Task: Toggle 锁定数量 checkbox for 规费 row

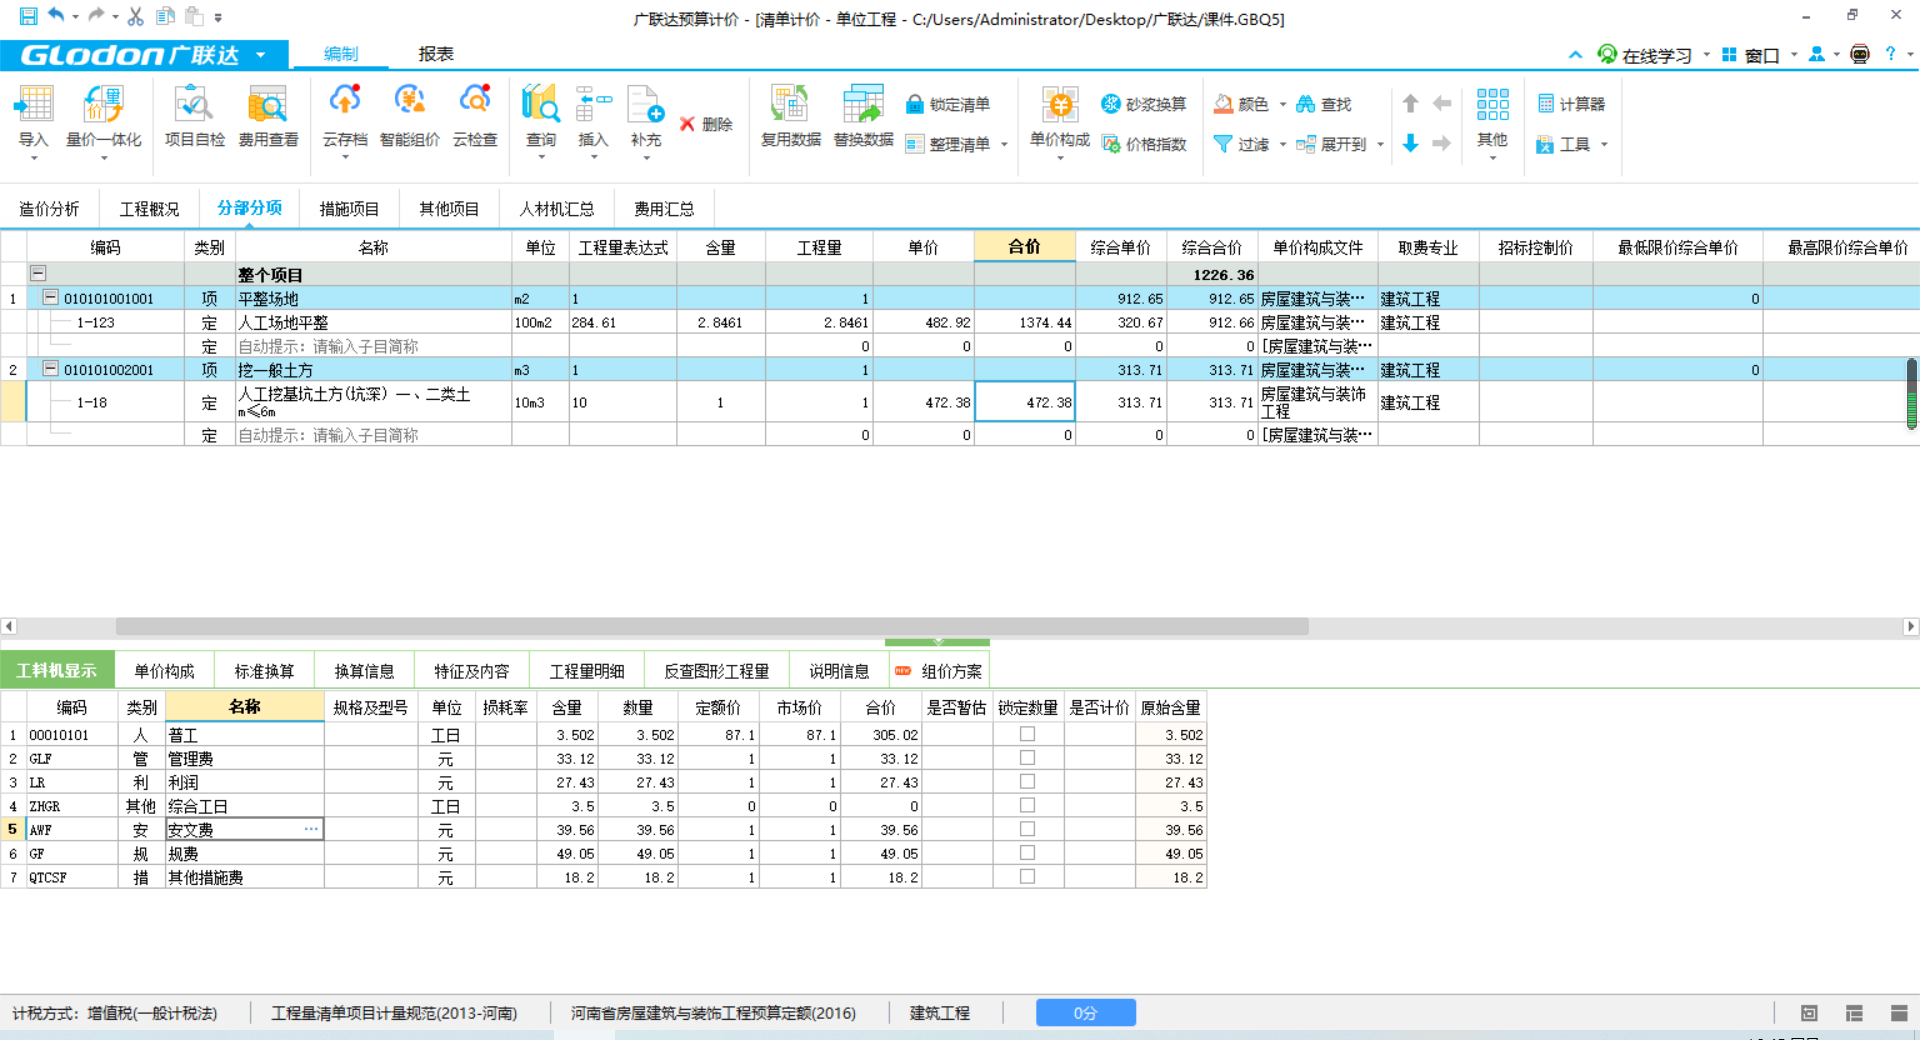Action: pos(1027,853)
